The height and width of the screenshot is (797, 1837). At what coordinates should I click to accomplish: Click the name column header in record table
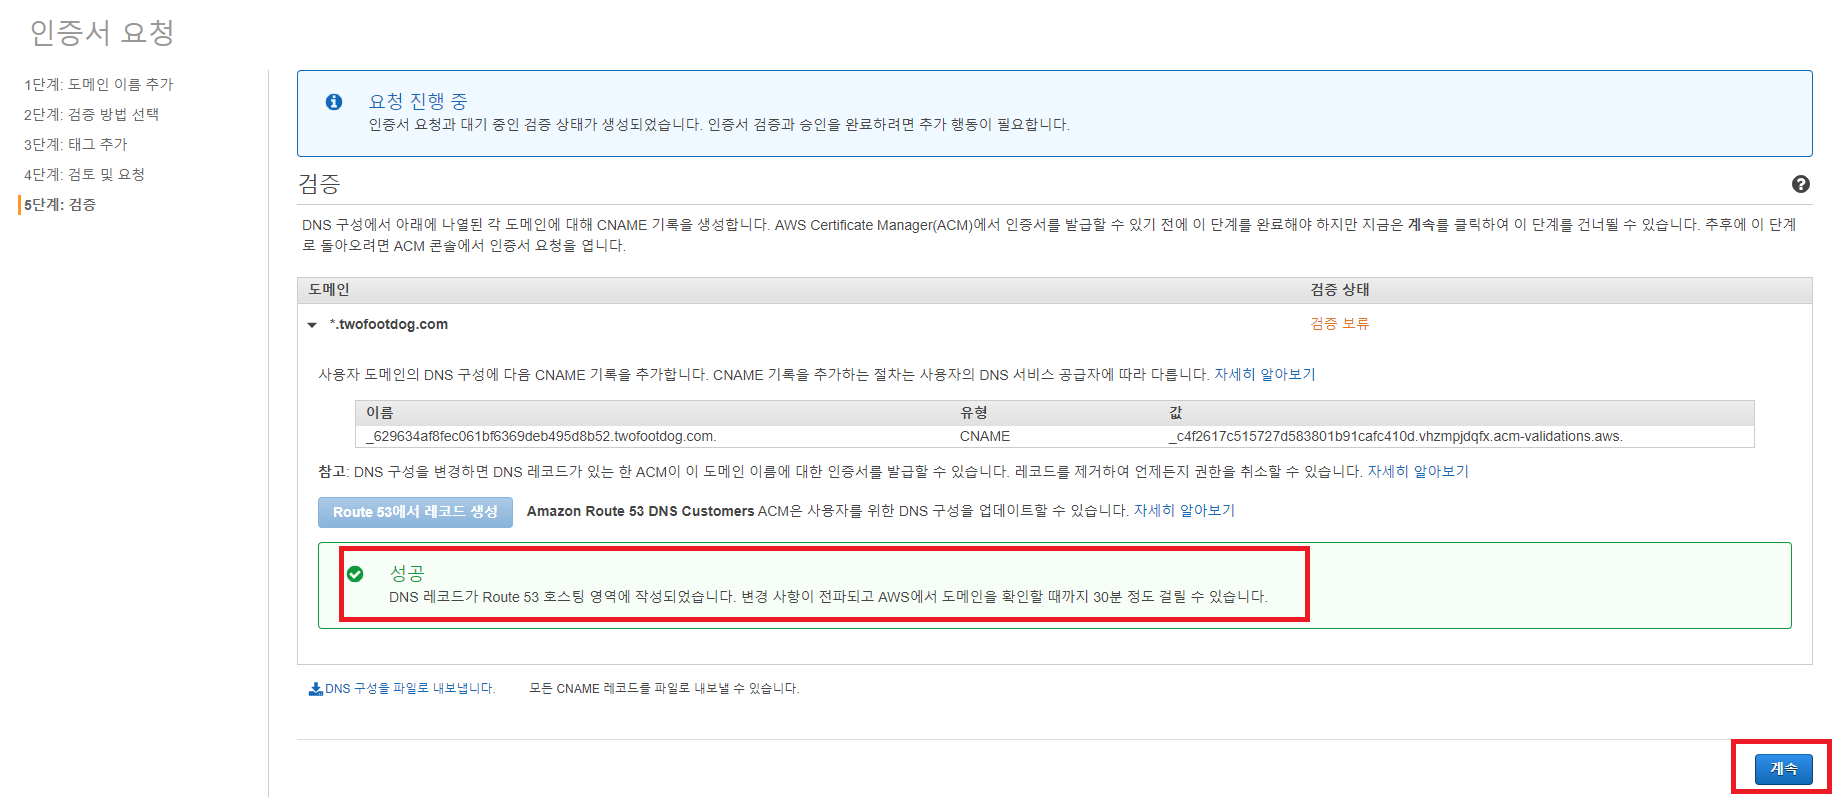(x=380, y=413)
